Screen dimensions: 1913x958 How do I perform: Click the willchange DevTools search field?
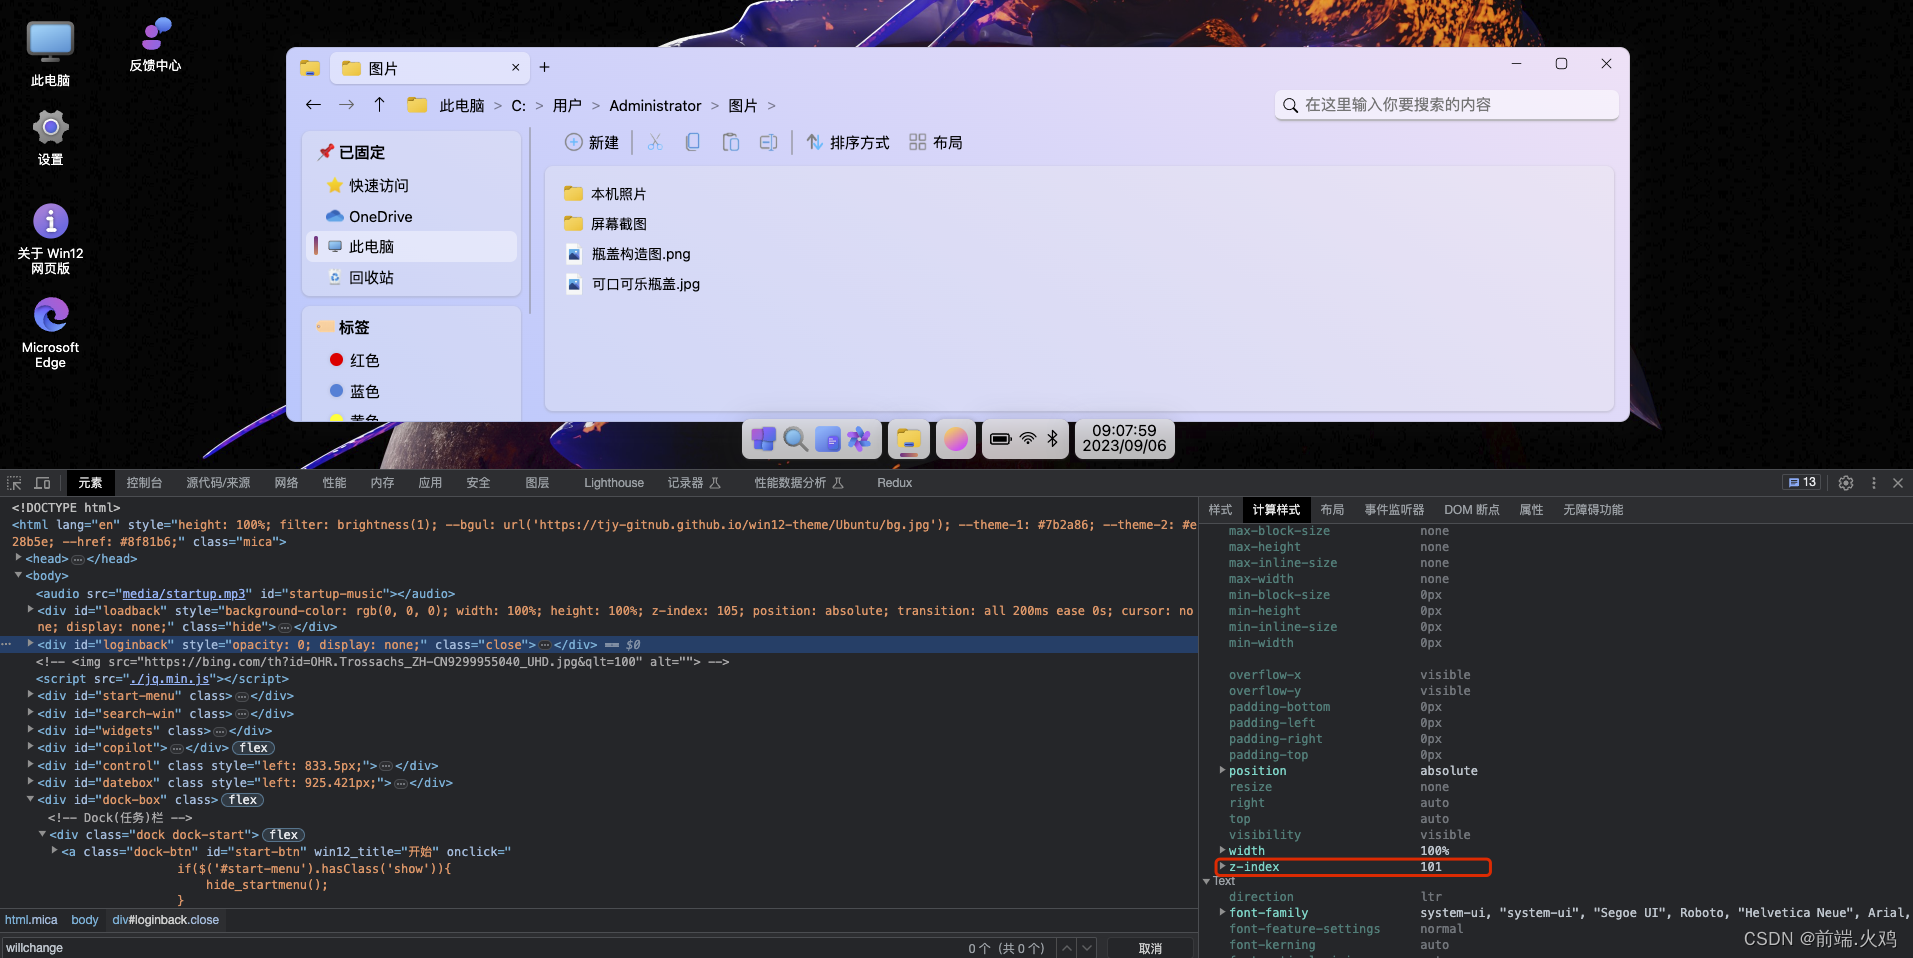coord(480,948)
